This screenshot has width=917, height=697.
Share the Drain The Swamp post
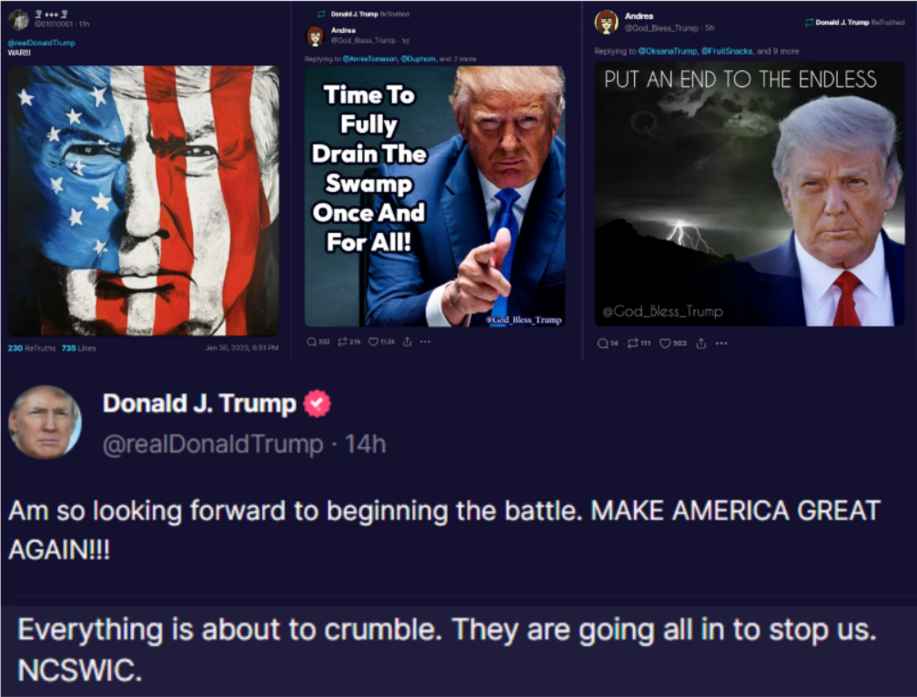click(407, 341)
